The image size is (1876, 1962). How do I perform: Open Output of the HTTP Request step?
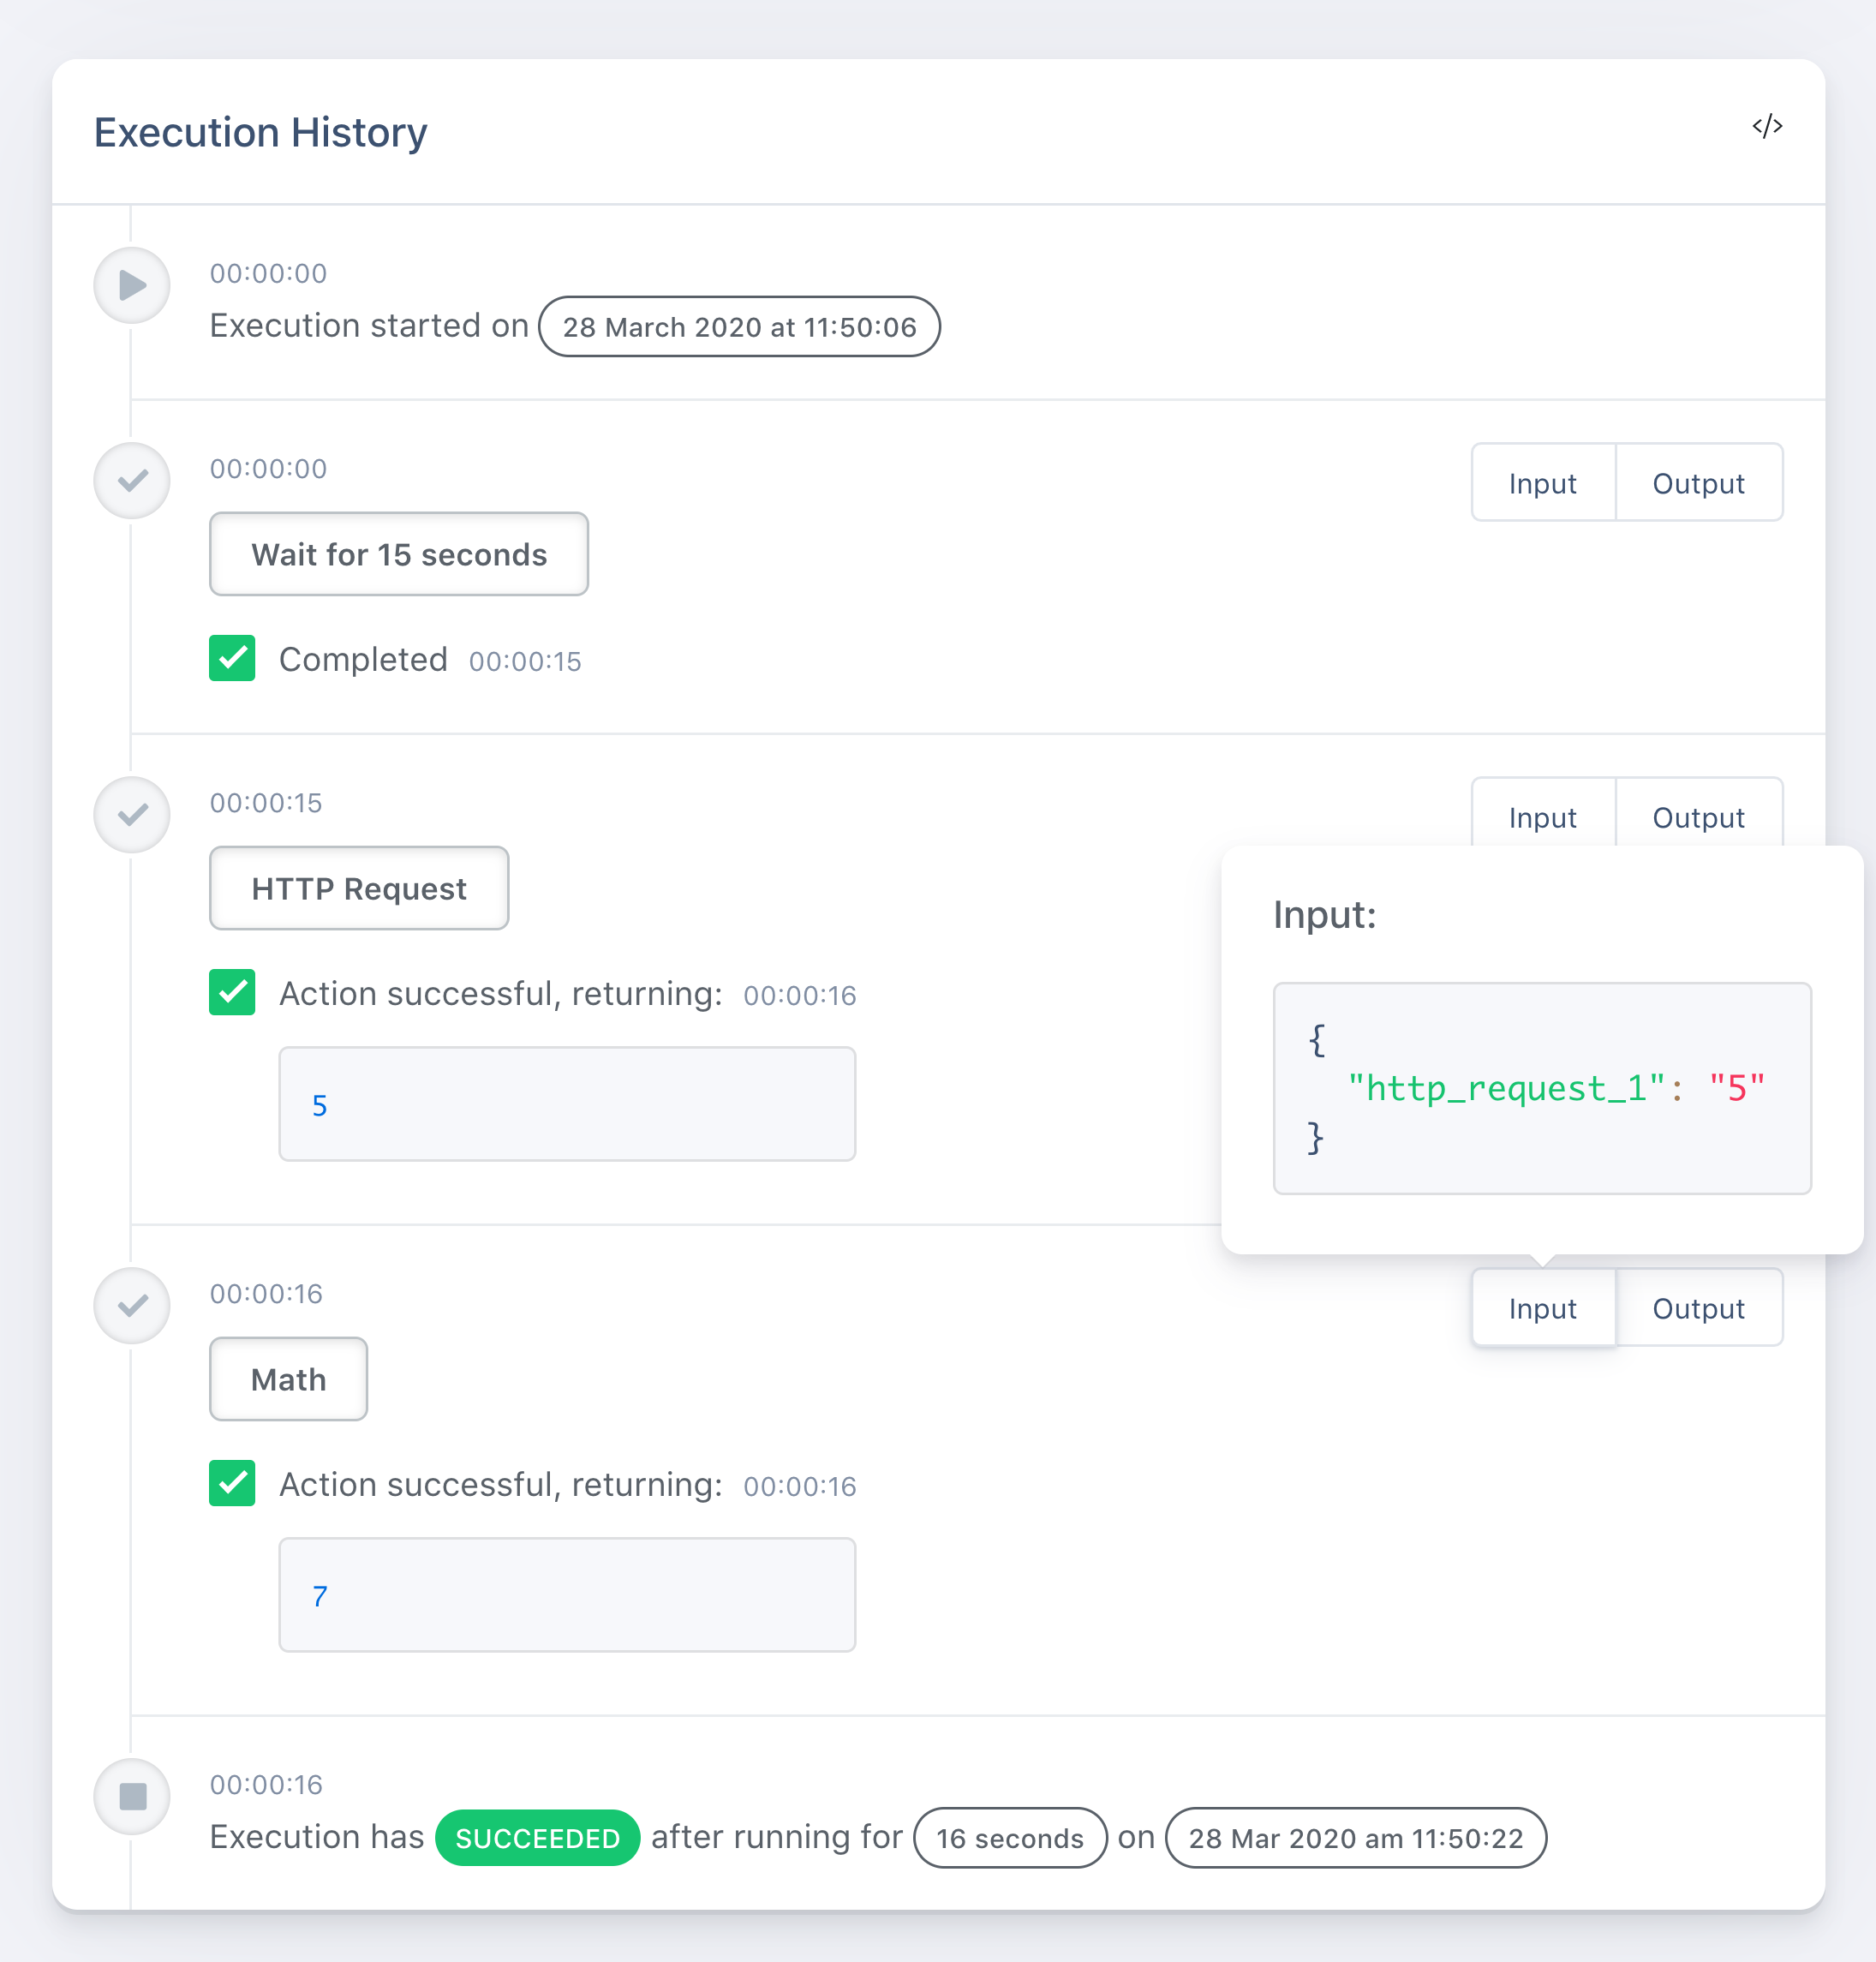click(1698, 816)
